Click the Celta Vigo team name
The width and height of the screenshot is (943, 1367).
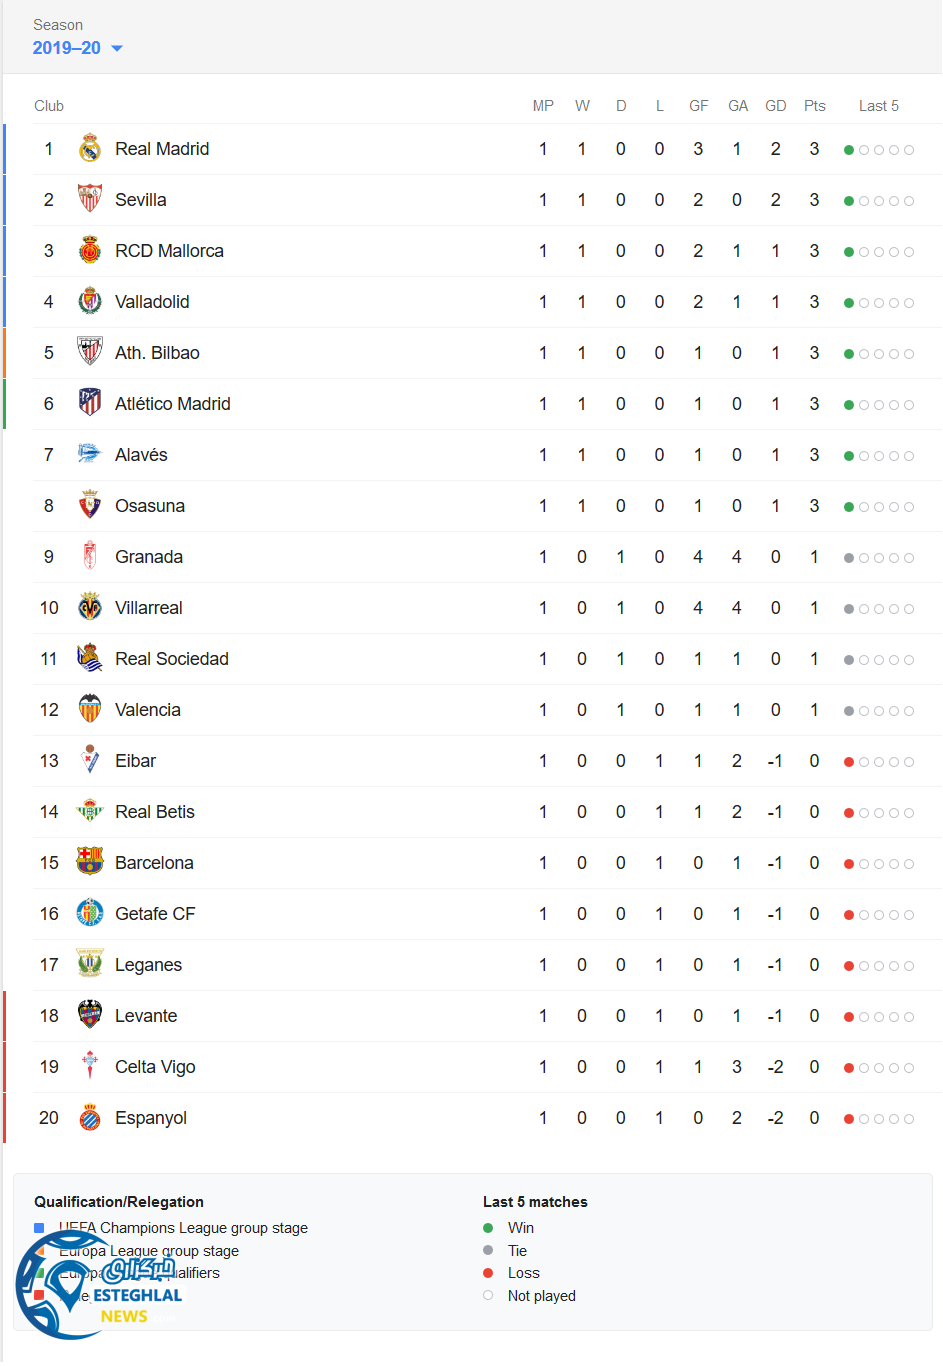click(x=155, y=1067)
